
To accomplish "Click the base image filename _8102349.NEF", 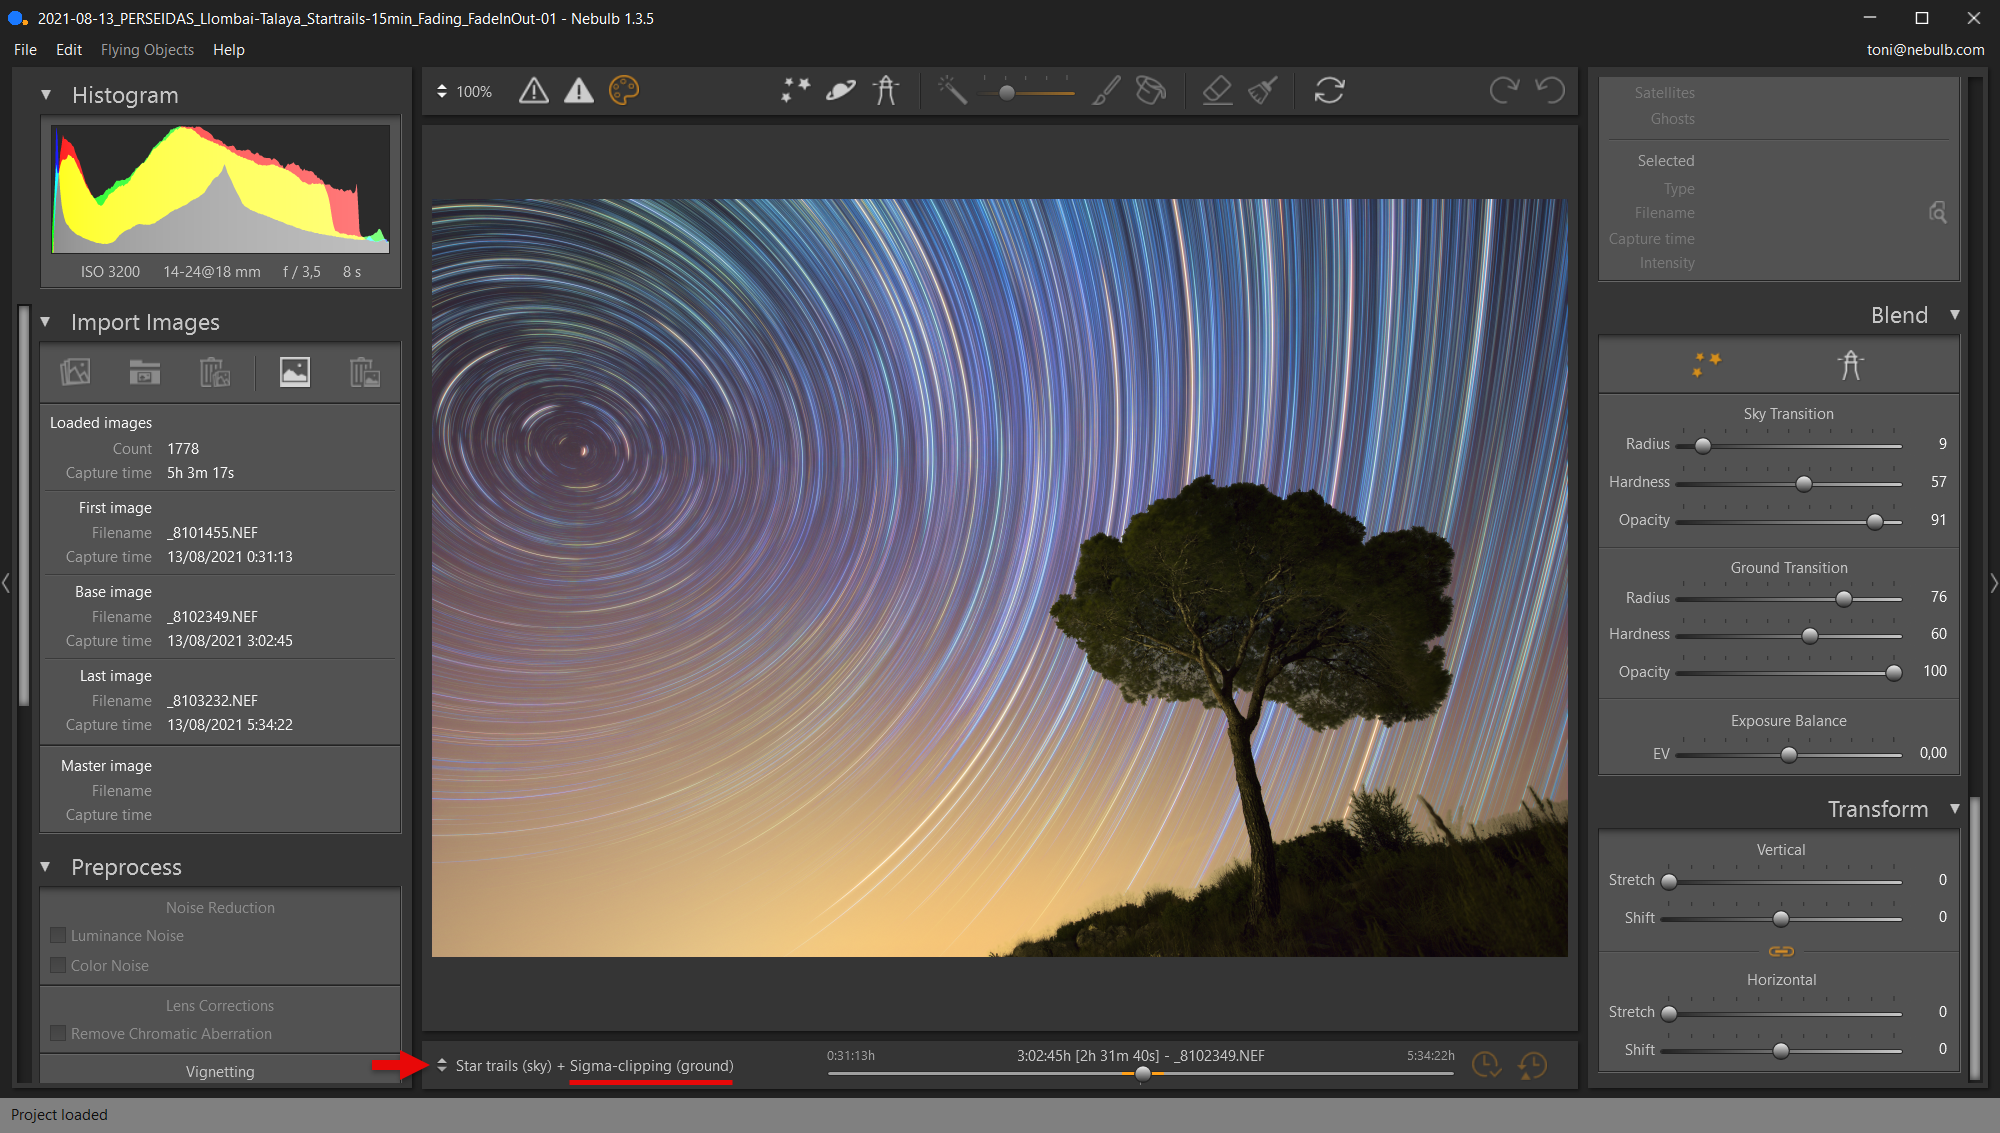I will click(x=212, y=617).
